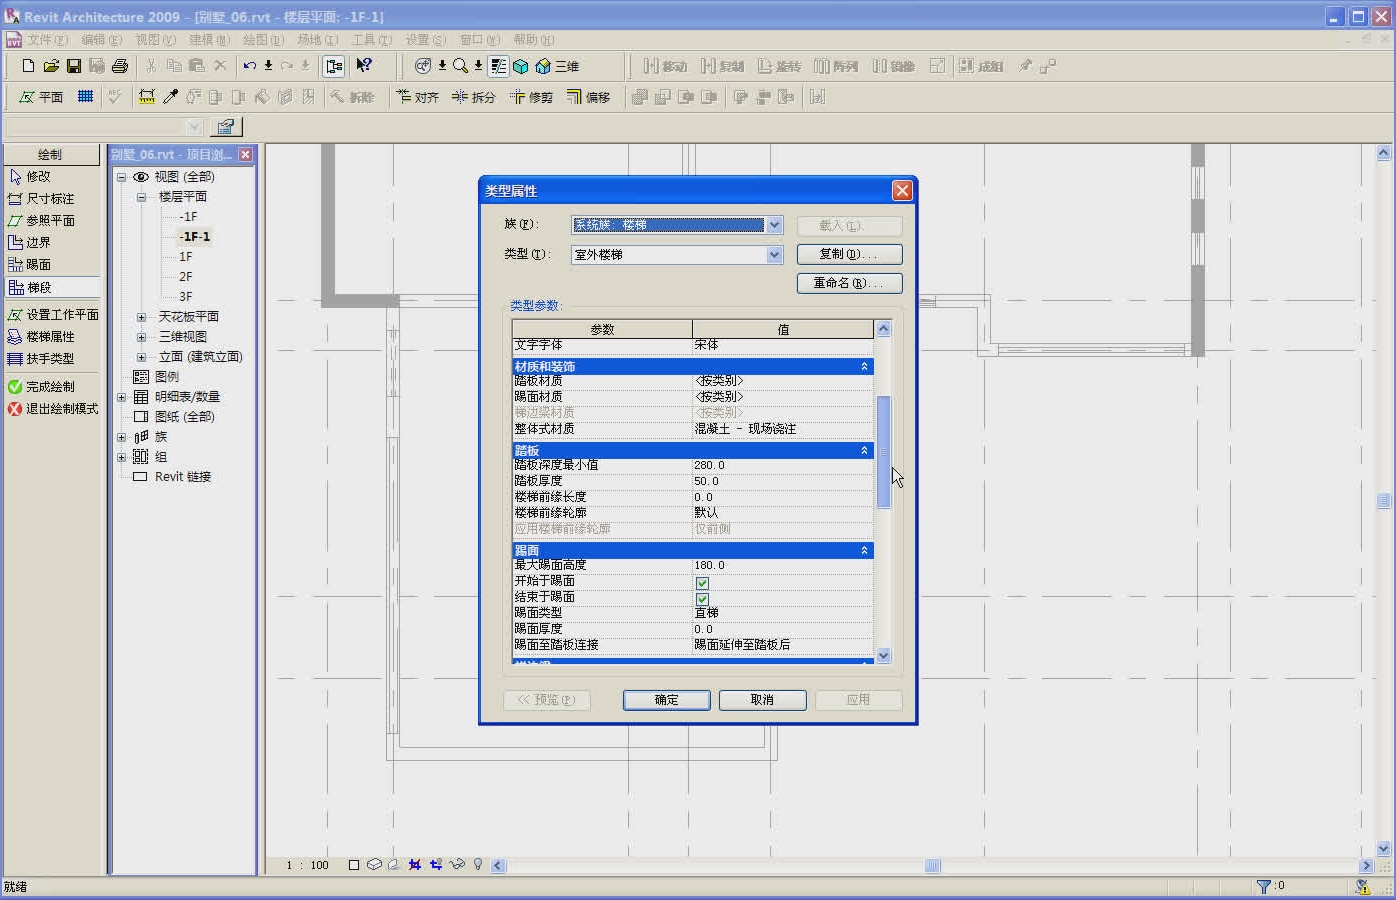Click the 偏移 offset tool
The width and height of the screenshot is (1396, 900).
click(x=588, y=97)
